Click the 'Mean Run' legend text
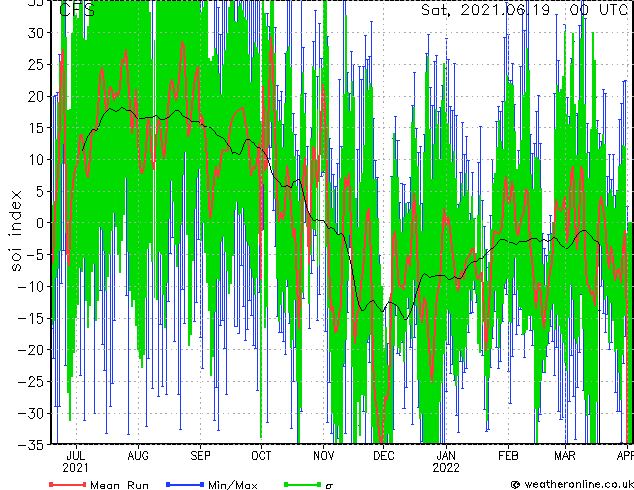Viewport: 634px width, 490px height. click(120, 485)
